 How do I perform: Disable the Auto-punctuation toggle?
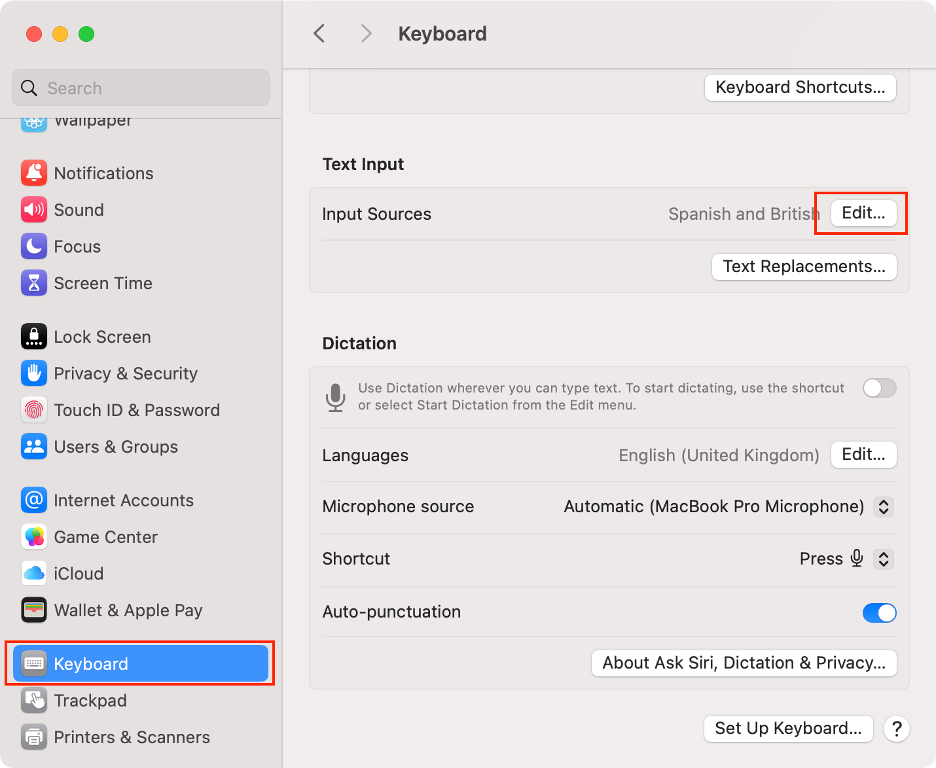878,612
